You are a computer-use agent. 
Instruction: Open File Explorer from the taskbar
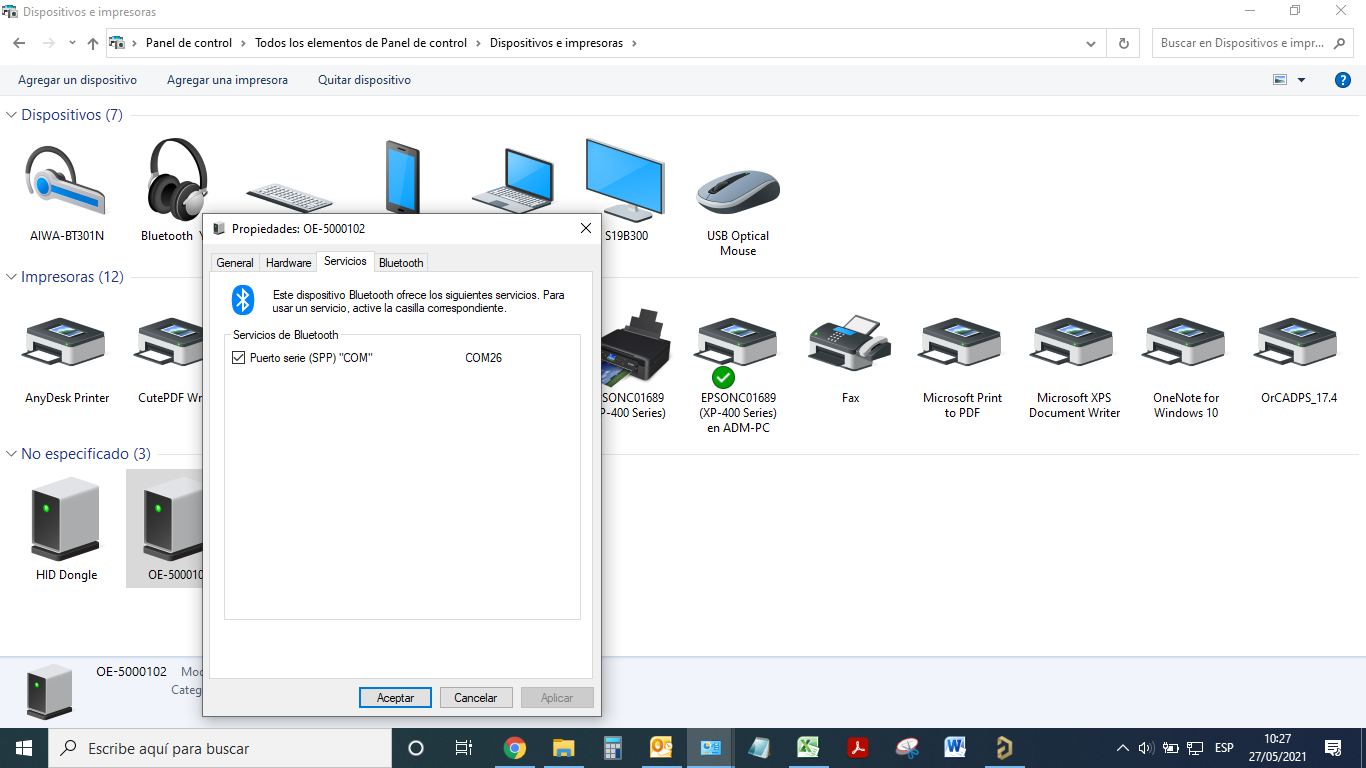click(x=563, y=748)
